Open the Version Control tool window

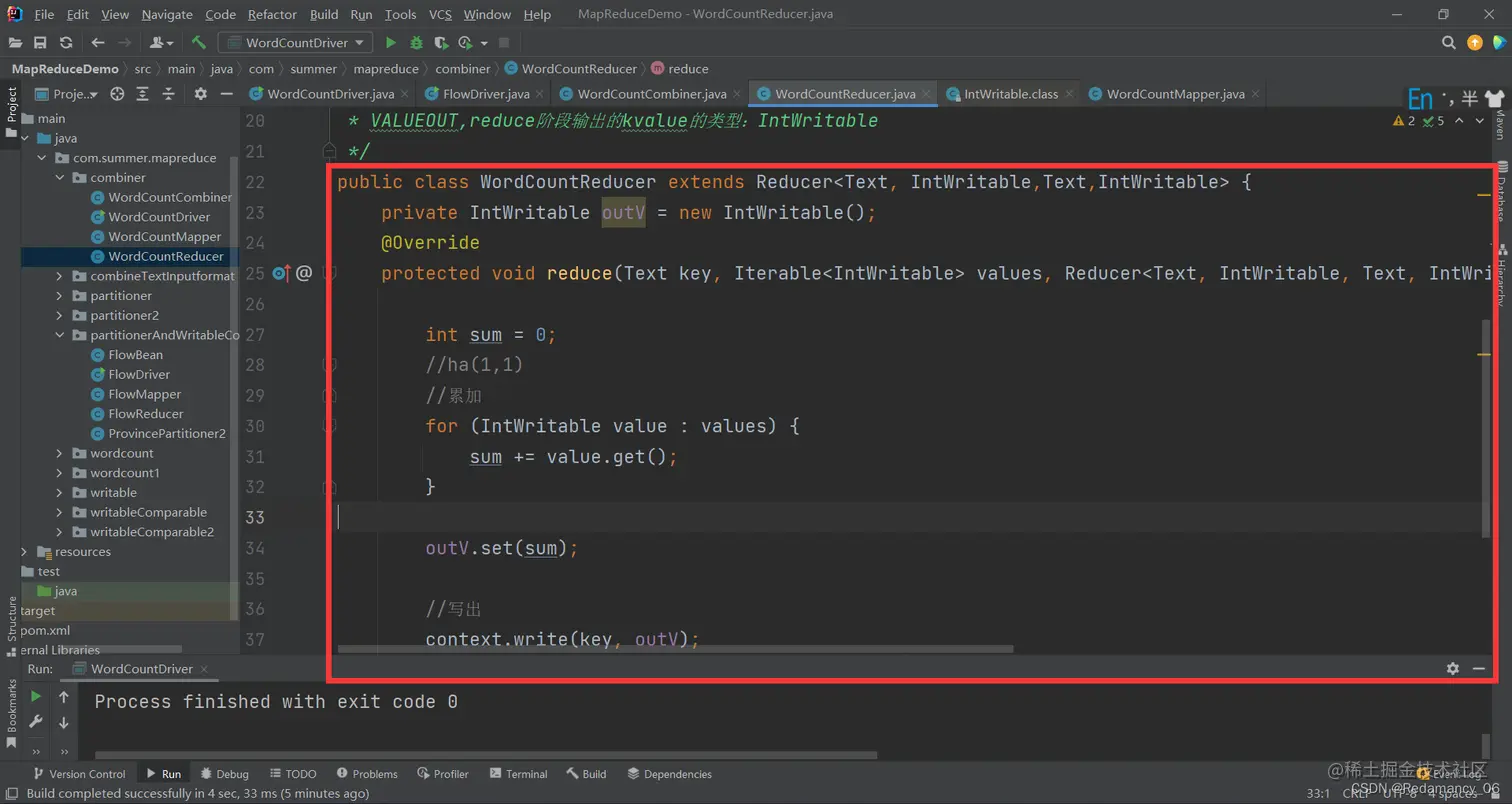click(x=79, y=774)
